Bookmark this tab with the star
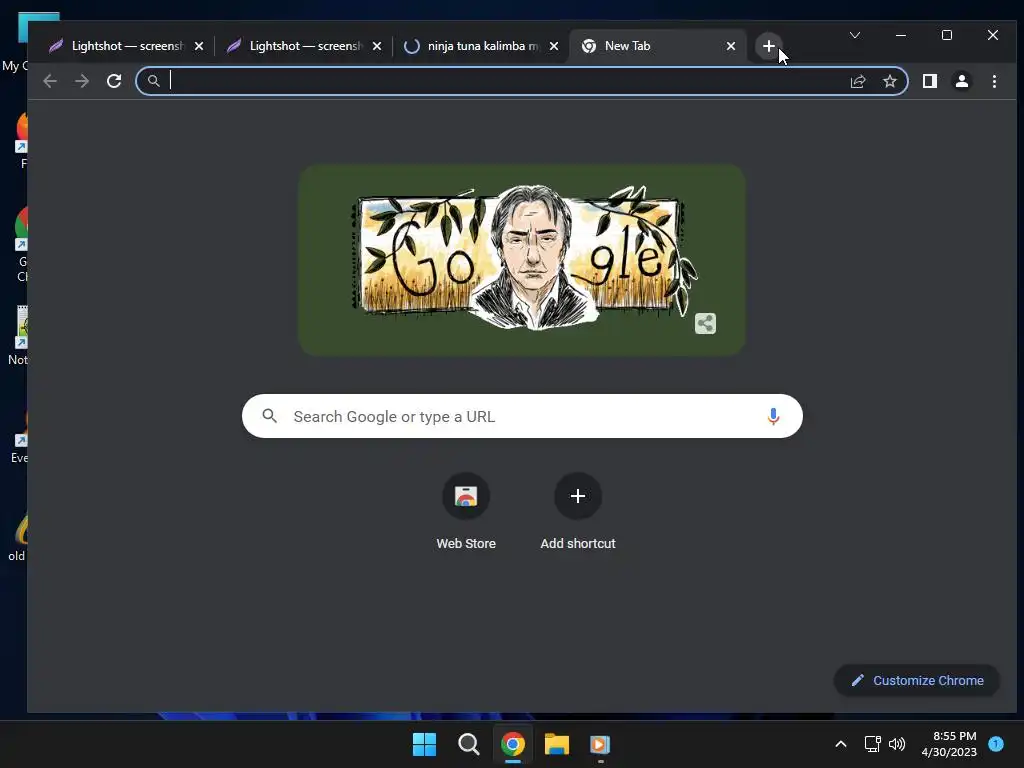The height and width of the screenshot is (768, 1024). tap(889, 81)
